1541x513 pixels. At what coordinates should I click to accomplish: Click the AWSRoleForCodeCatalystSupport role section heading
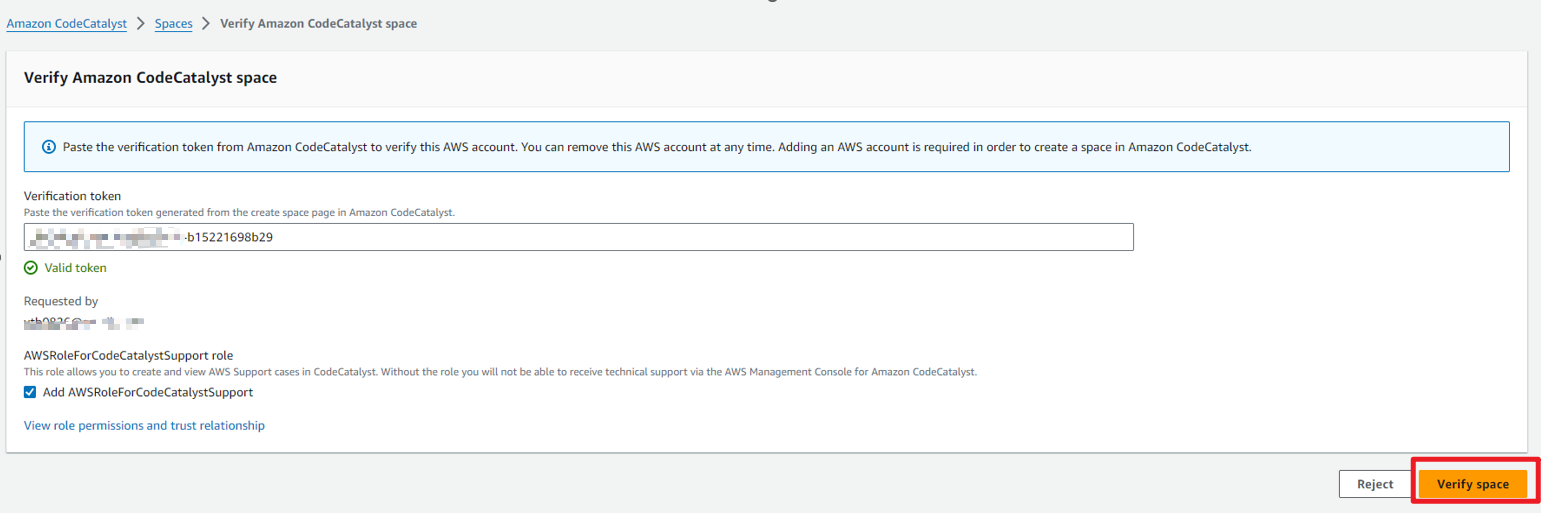click(128, 355)
